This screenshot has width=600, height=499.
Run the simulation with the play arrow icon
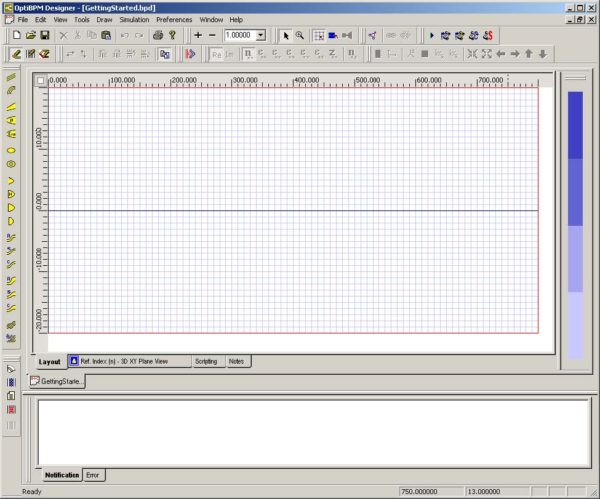pos(432,36)
